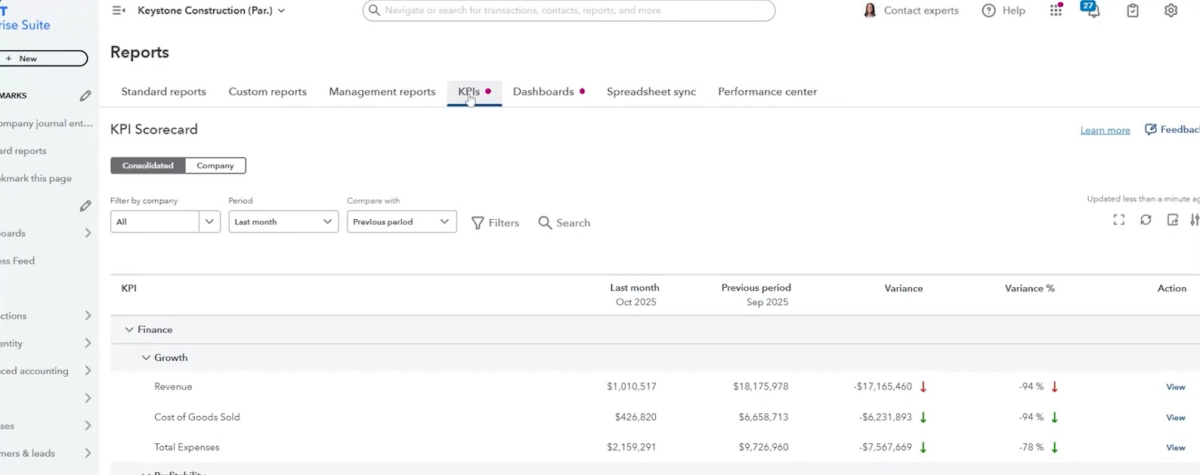Click the Feedback icon

[x=1150, y=129]
